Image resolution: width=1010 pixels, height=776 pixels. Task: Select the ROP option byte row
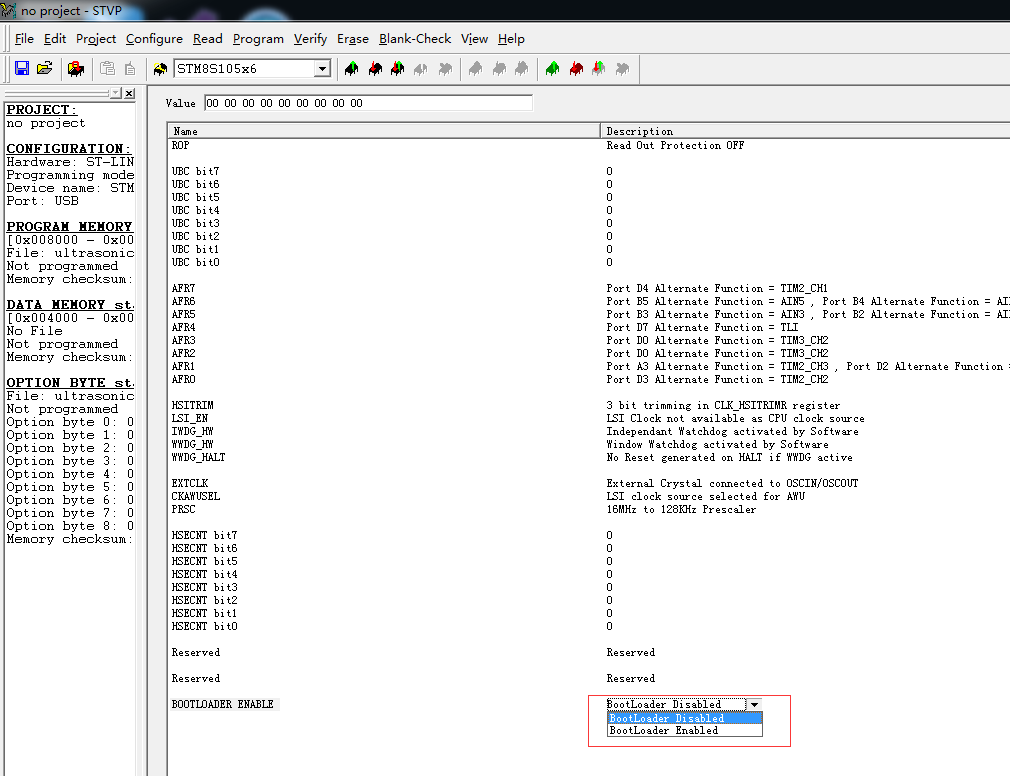[x=300, y=144]
